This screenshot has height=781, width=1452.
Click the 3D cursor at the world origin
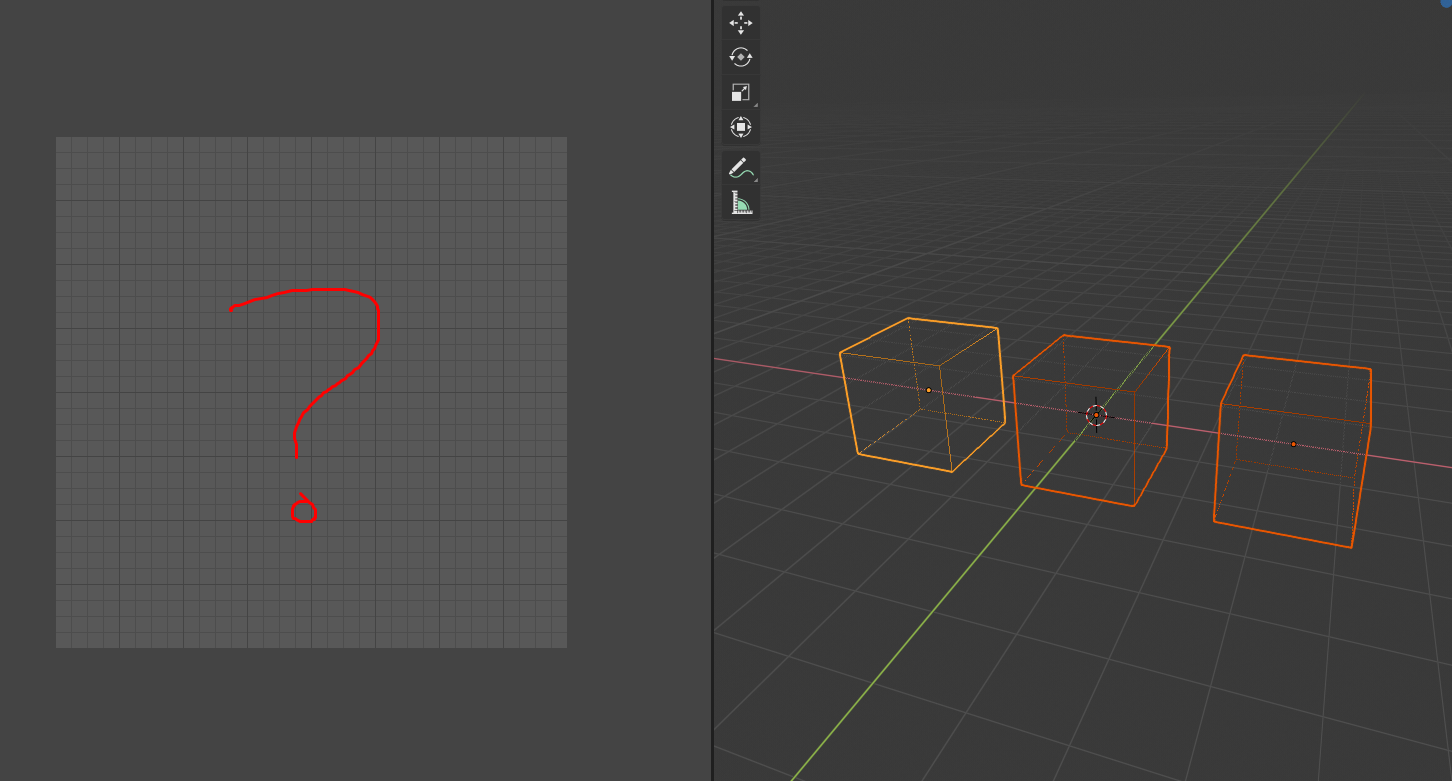tap(1096, 415)
